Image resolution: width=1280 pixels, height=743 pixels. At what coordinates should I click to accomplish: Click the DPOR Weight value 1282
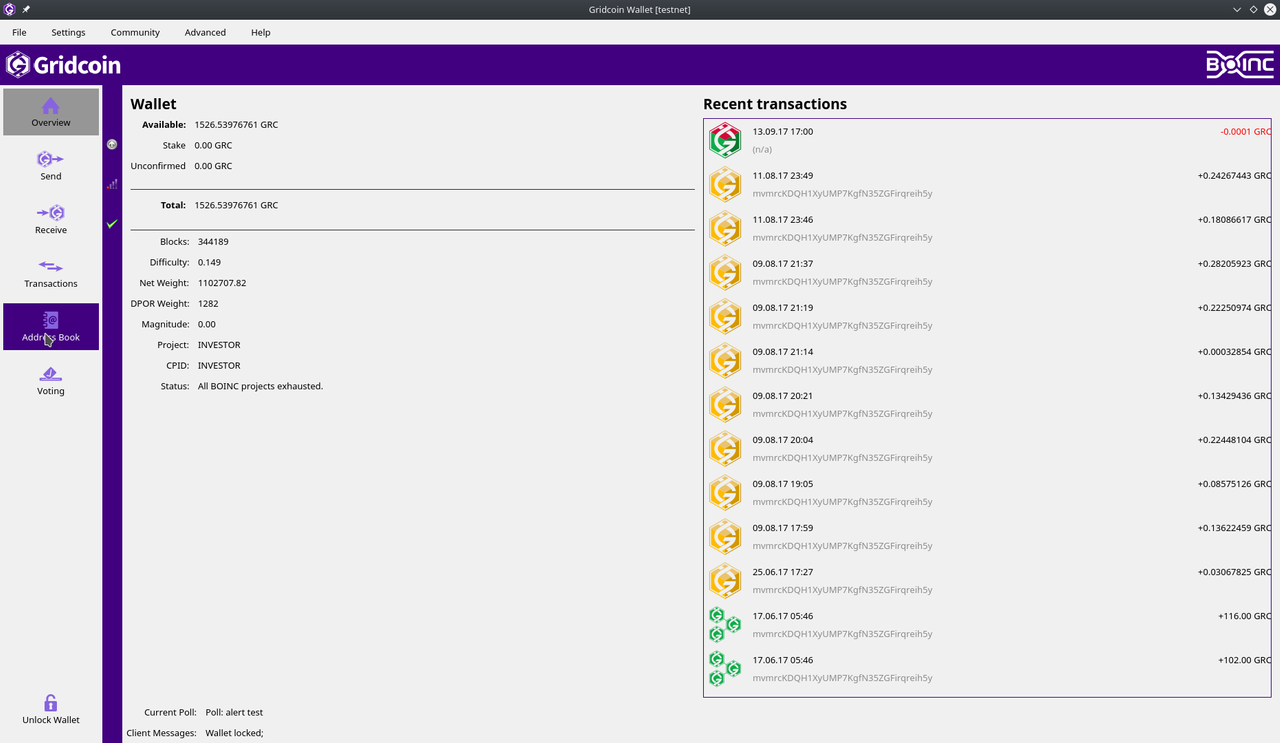pos(208,304)
